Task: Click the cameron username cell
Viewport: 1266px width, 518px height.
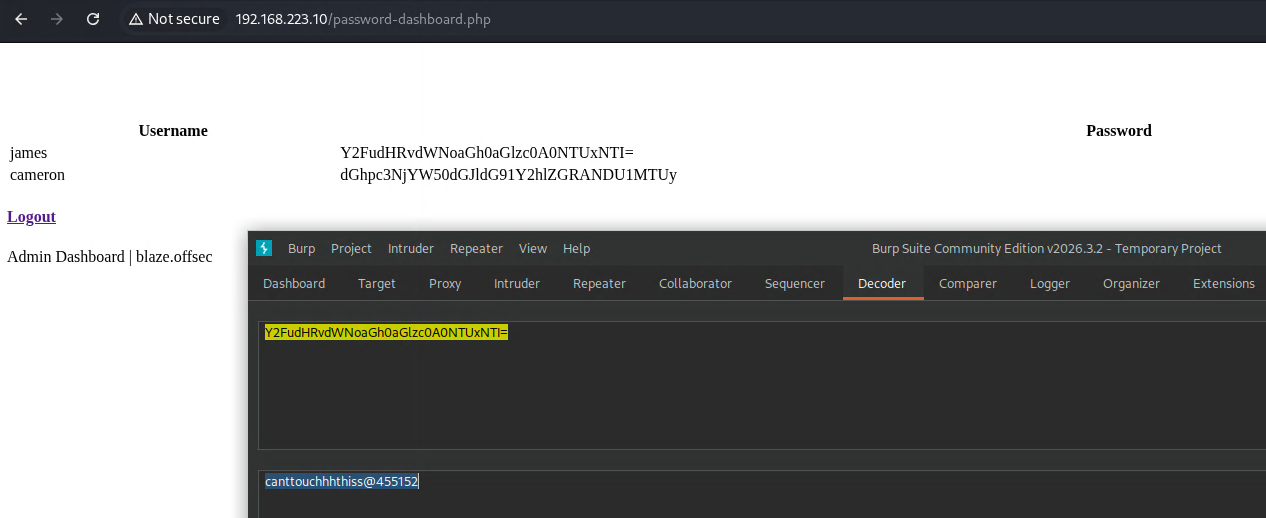Action: 37,175
